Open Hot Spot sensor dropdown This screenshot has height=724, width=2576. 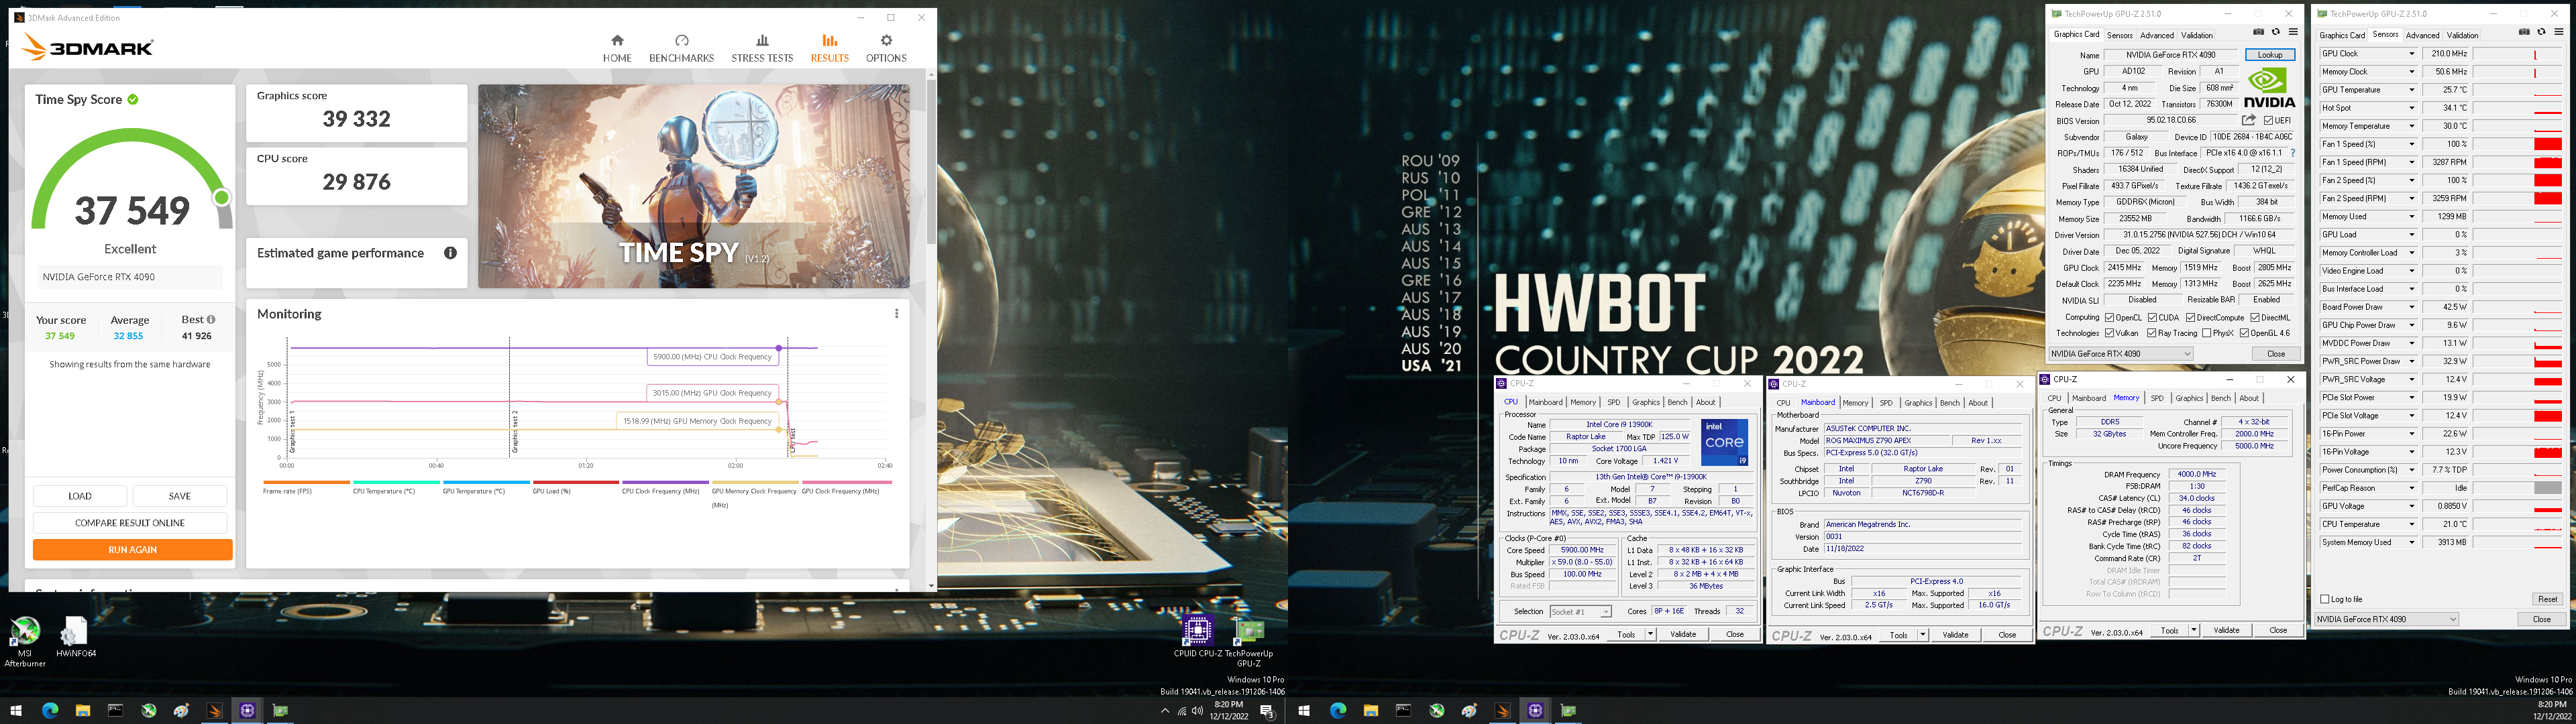[2411, 108]
